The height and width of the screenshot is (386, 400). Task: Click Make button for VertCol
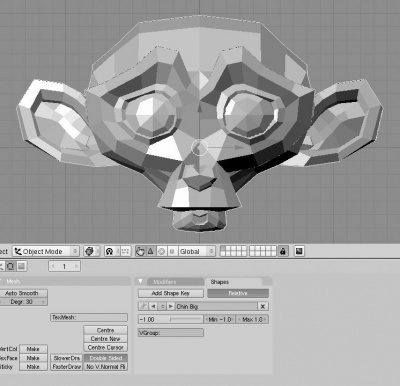click(x=33, y=349)
